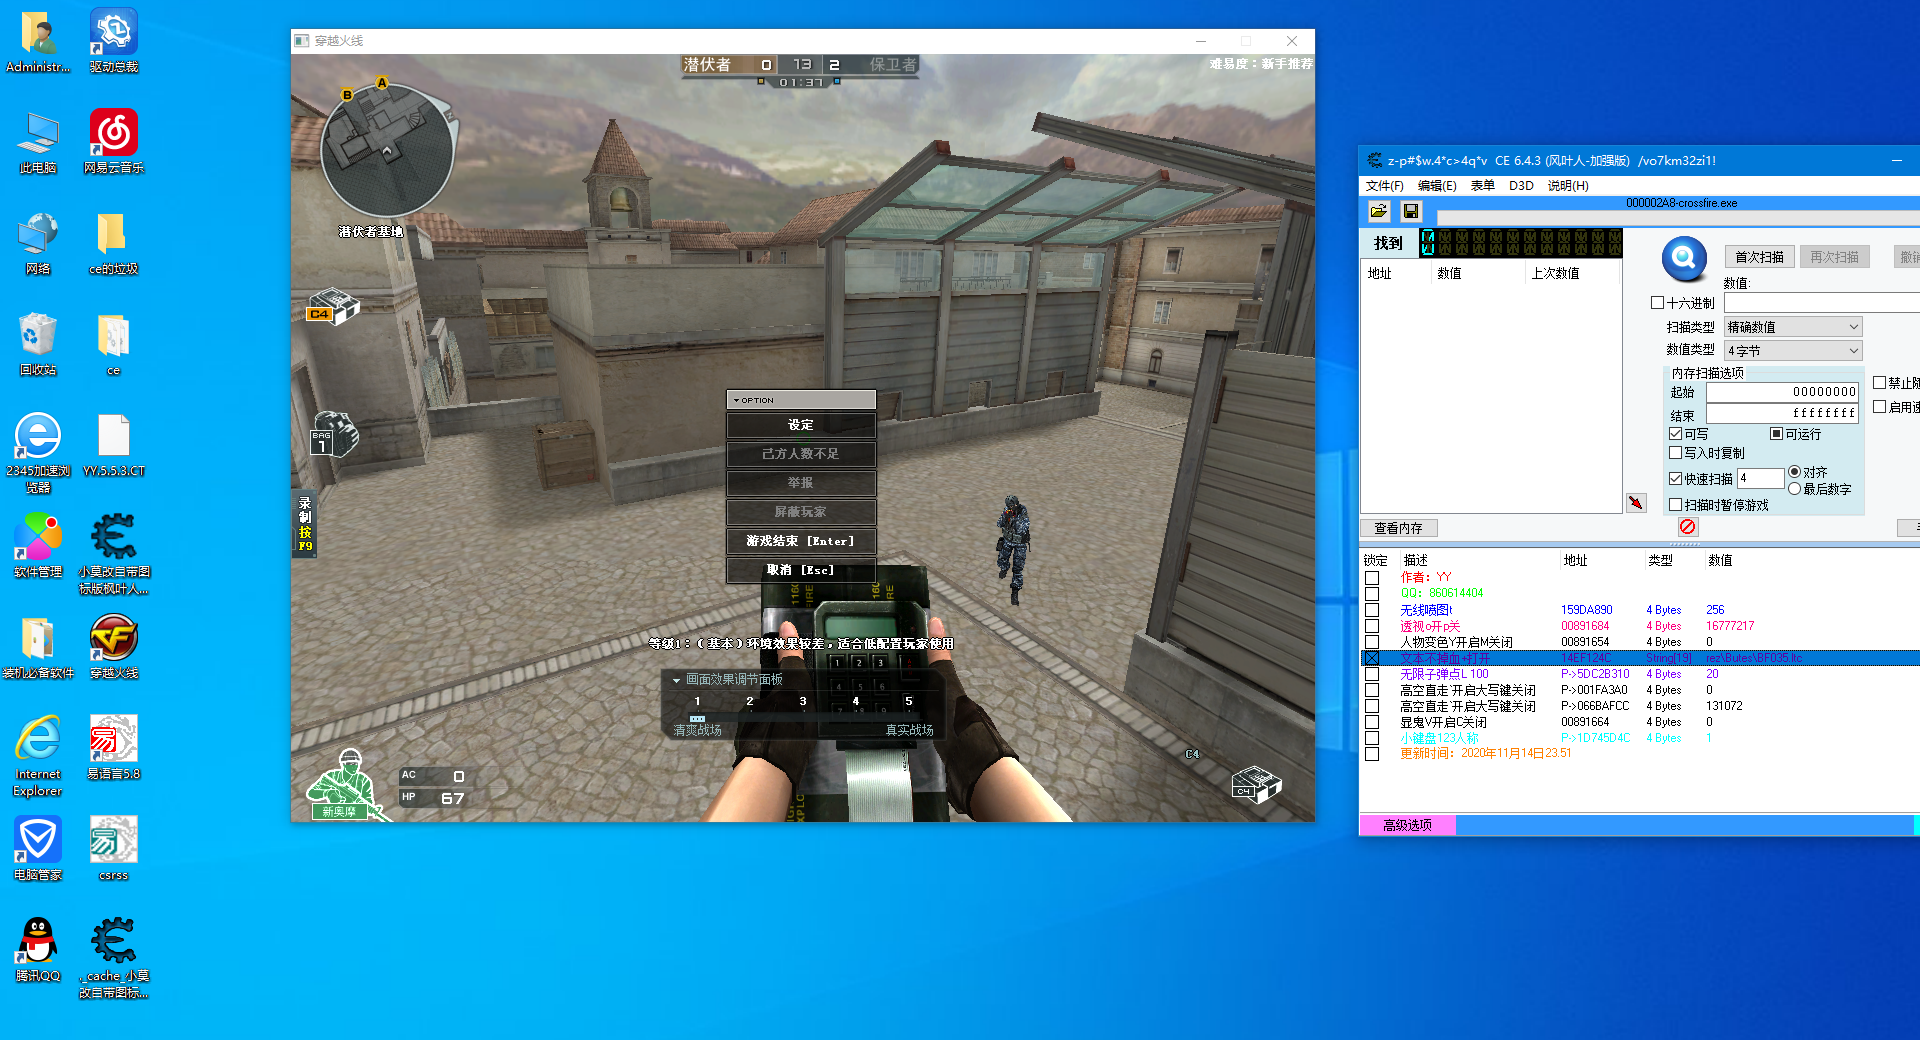The width and height of the screenshot is (1920, 1040).
Task: Enable the 扫描时暂停游戏 checkbox
Action: [1676, 505]
